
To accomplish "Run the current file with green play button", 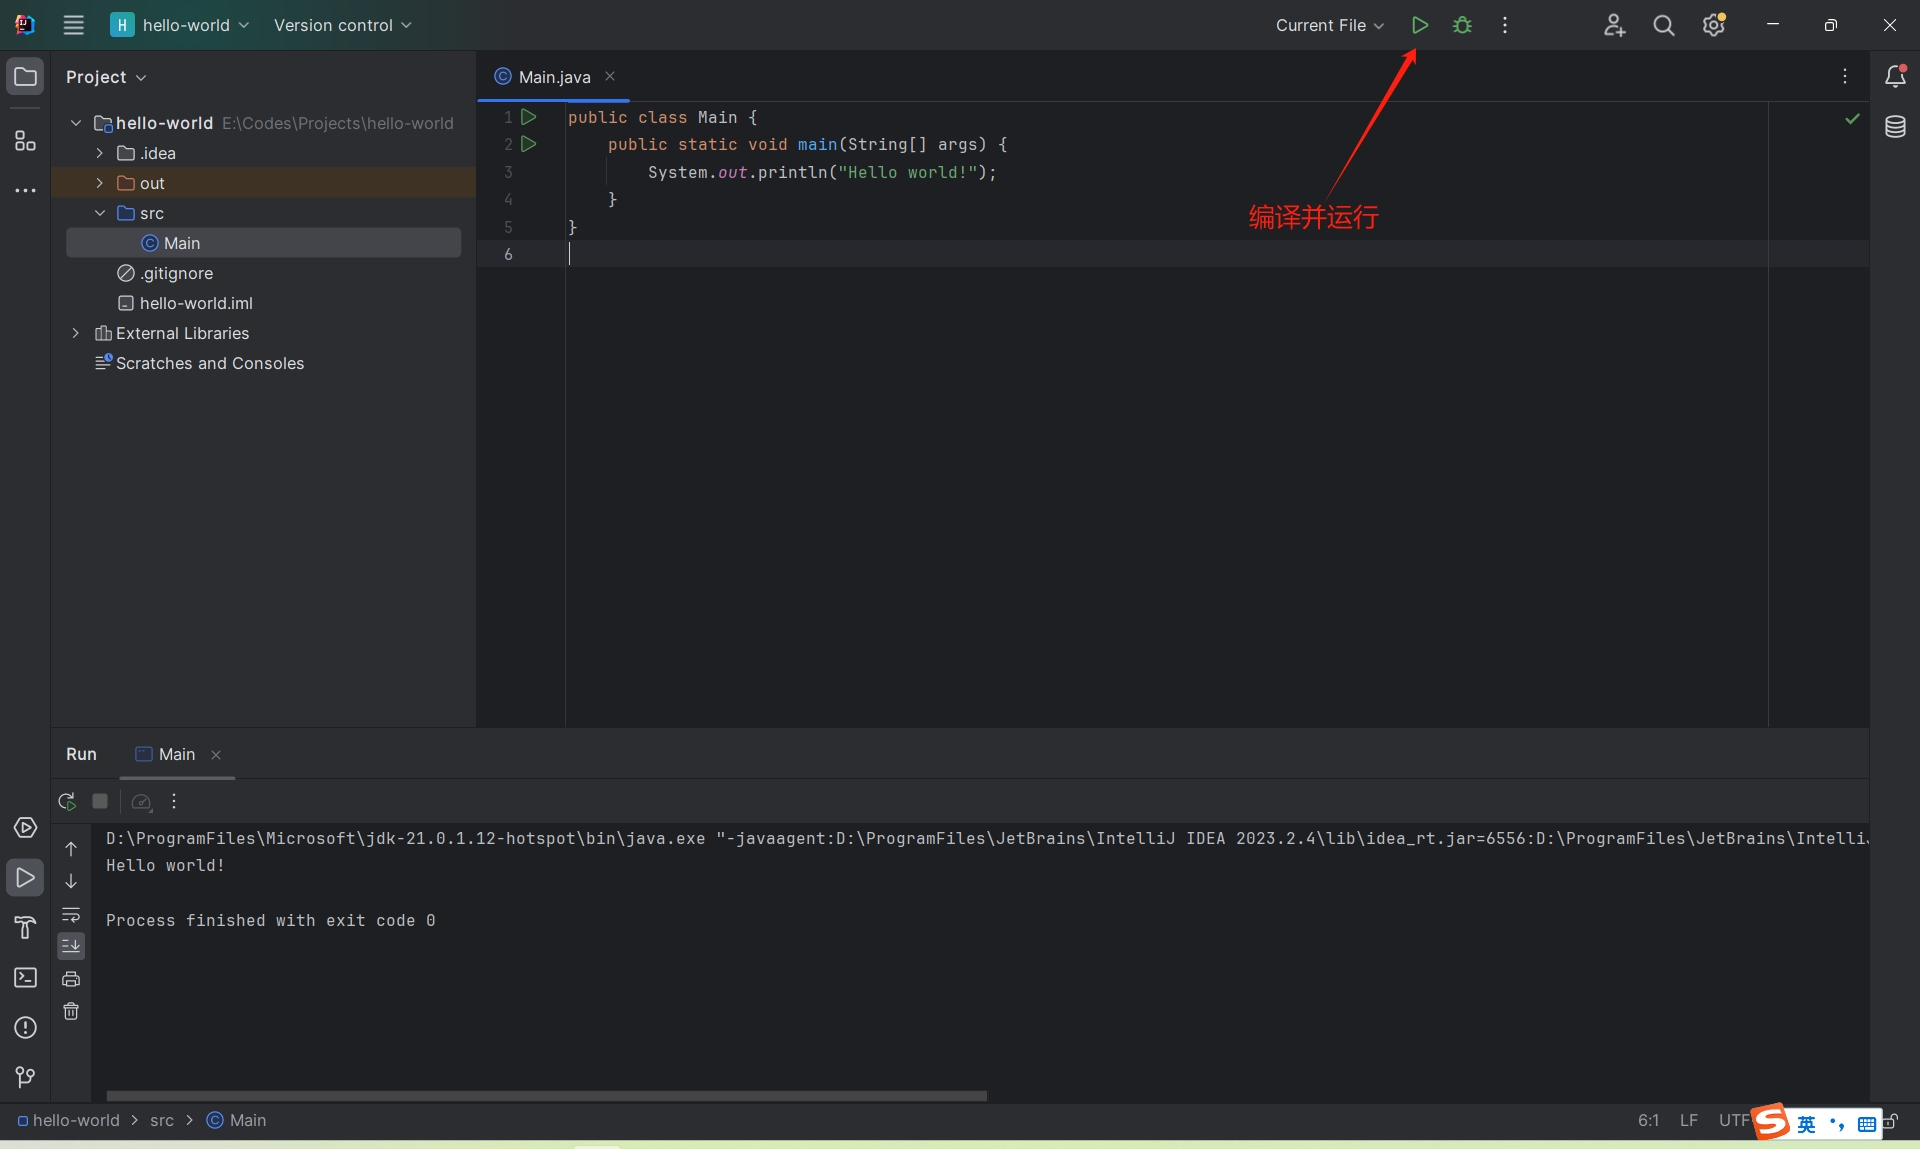I will [1419, 25].
